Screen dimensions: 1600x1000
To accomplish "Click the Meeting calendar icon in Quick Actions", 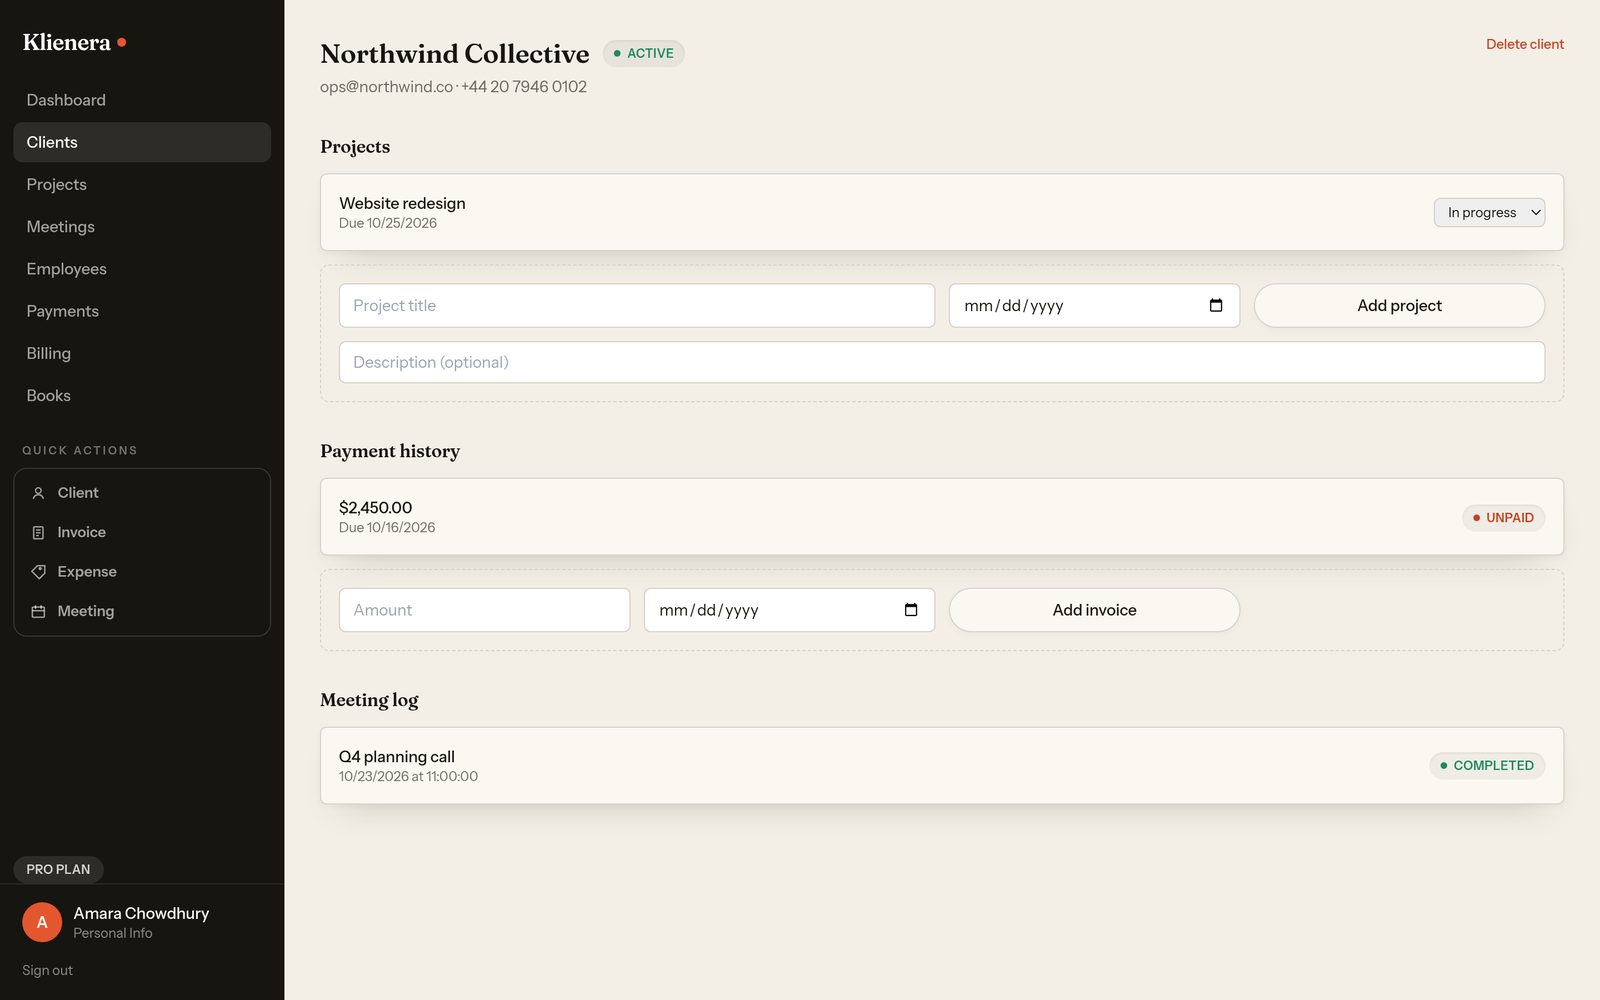I will click(38, 611).
